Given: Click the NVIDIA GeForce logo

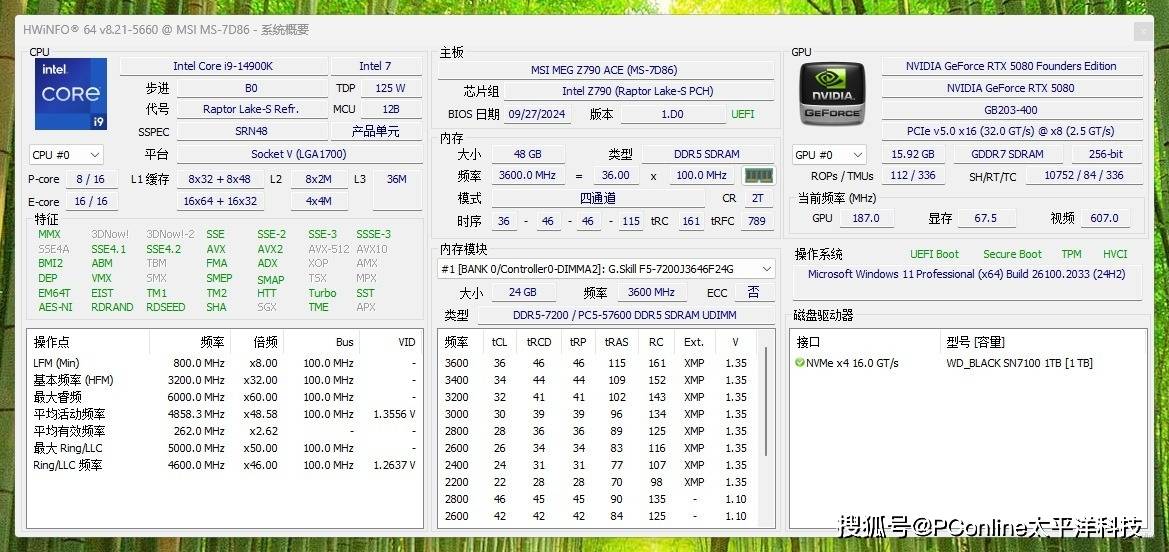Looking at the screenshot, I should click(x=833, y=94).
